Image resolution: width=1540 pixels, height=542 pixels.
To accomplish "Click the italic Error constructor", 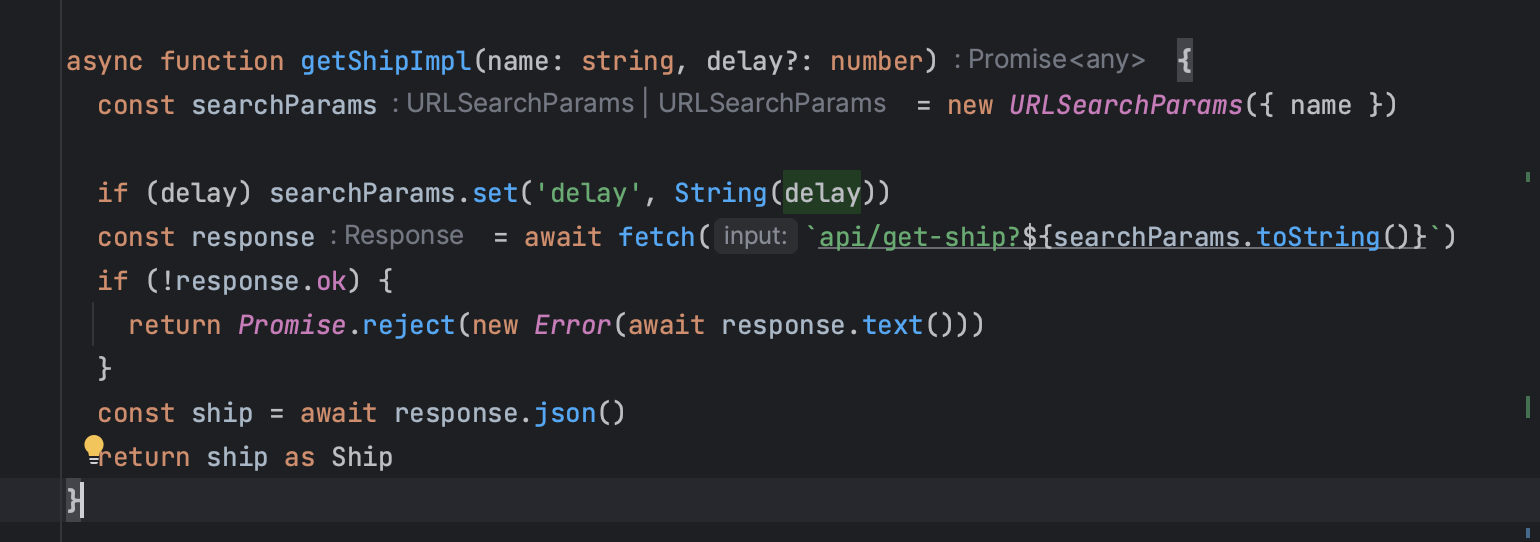I will 572,325.
